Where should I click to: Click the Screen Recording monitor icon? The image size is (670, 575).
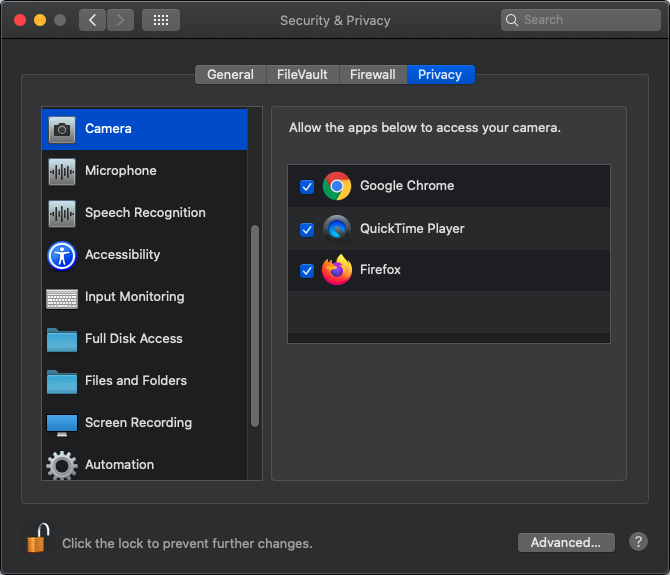coord(62,424)
